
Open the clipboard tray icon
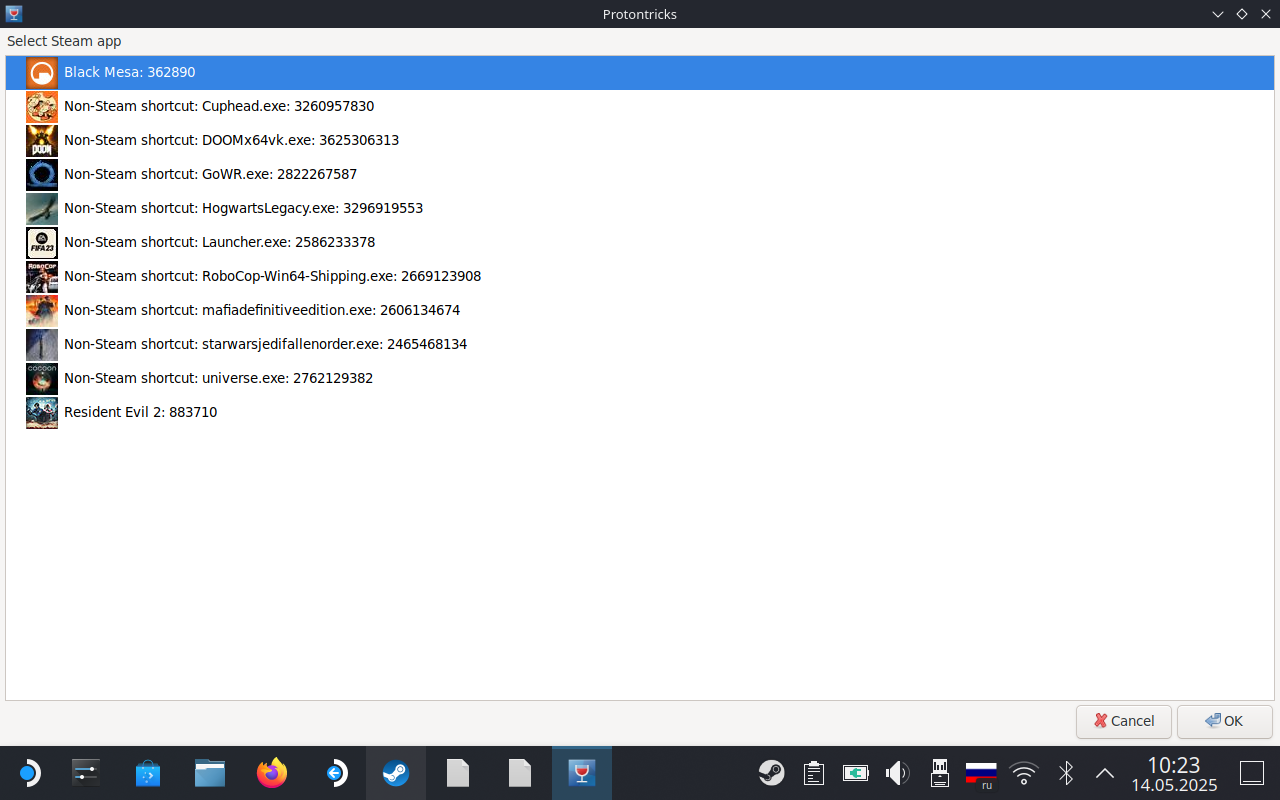pos(814,773)
